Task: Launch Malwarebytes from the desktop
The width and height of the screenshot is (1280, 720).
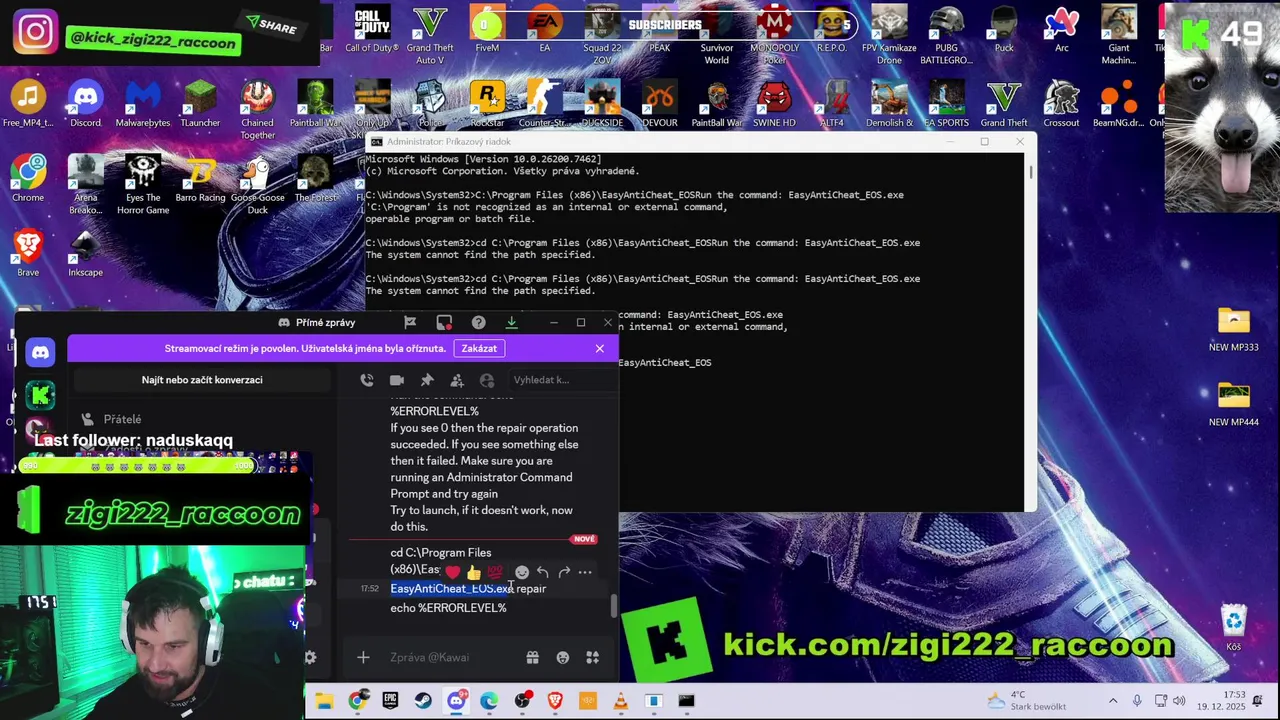Action: point(143,104)
